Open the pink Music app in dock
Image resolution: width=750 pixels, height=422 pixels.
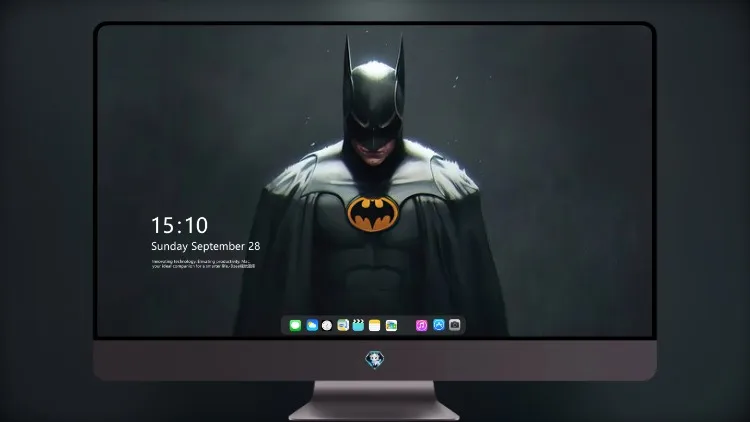tap(421, 325)
